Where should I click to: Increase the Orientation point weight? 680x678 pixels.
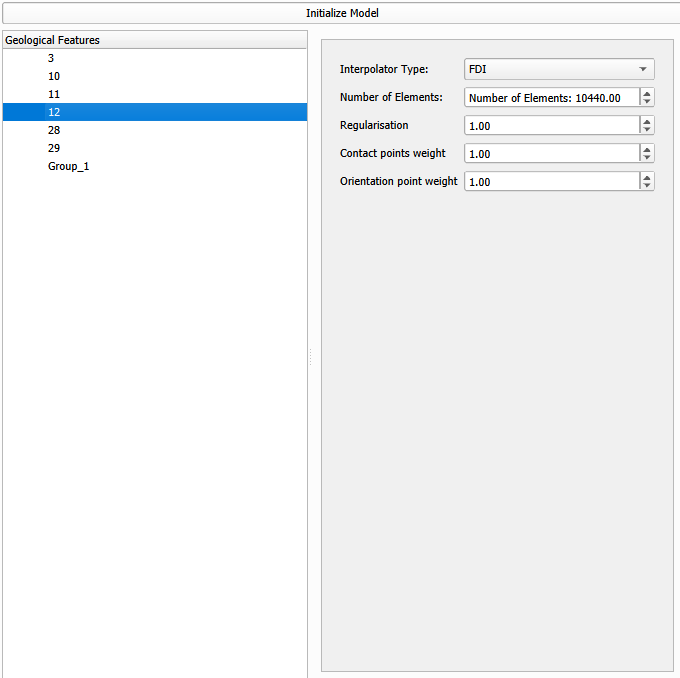pyautogui.click(x=647, y=177)
